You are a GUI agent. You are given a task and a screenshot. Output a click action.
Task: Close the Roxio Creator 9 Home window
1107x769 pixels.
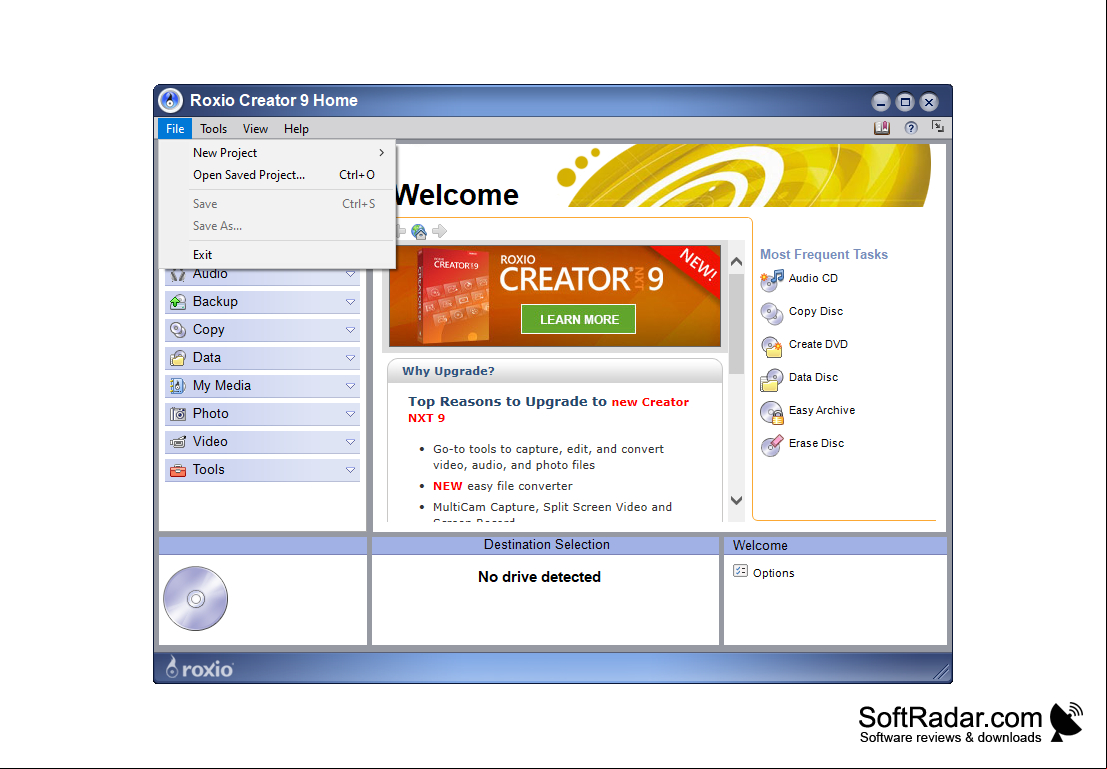pos(929,102)
